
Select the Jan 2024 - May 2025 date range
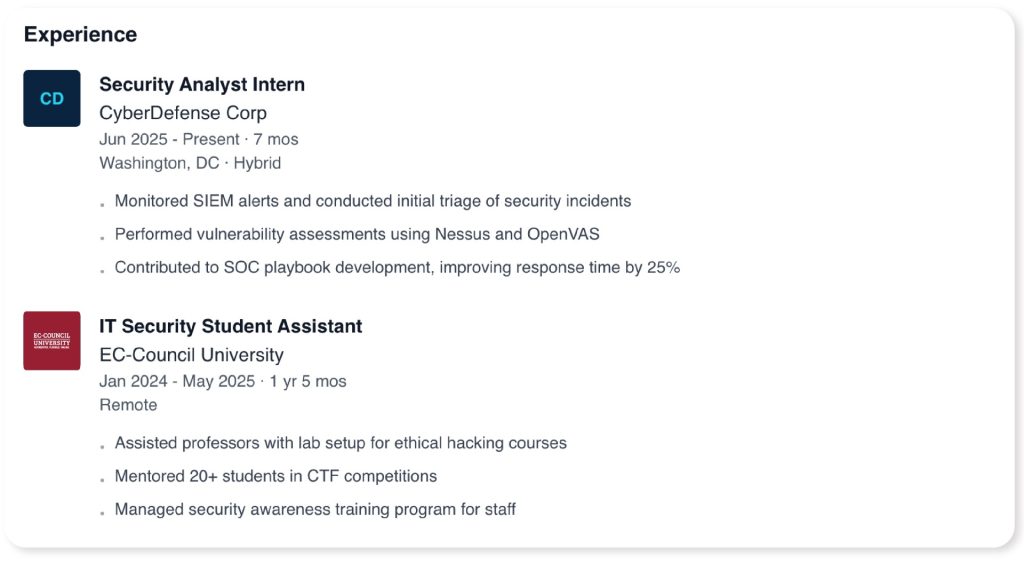click(x=177, y=381)
